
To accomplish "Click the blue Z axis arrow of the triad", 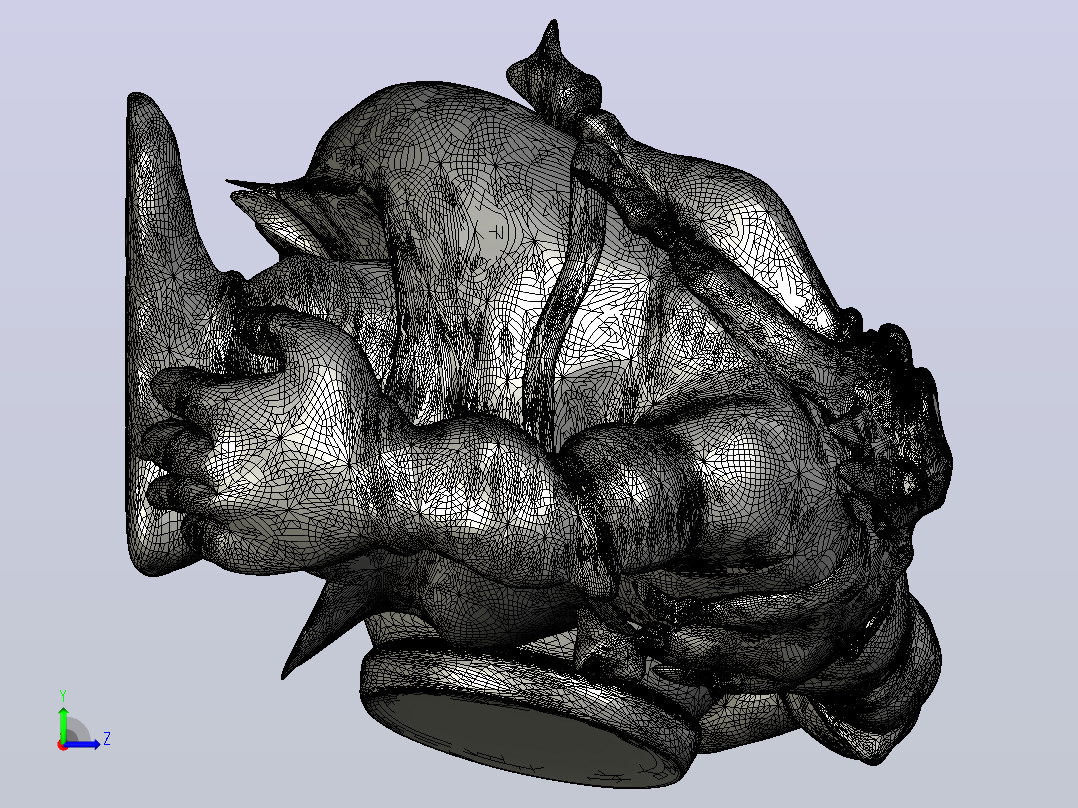I will 82,744.
